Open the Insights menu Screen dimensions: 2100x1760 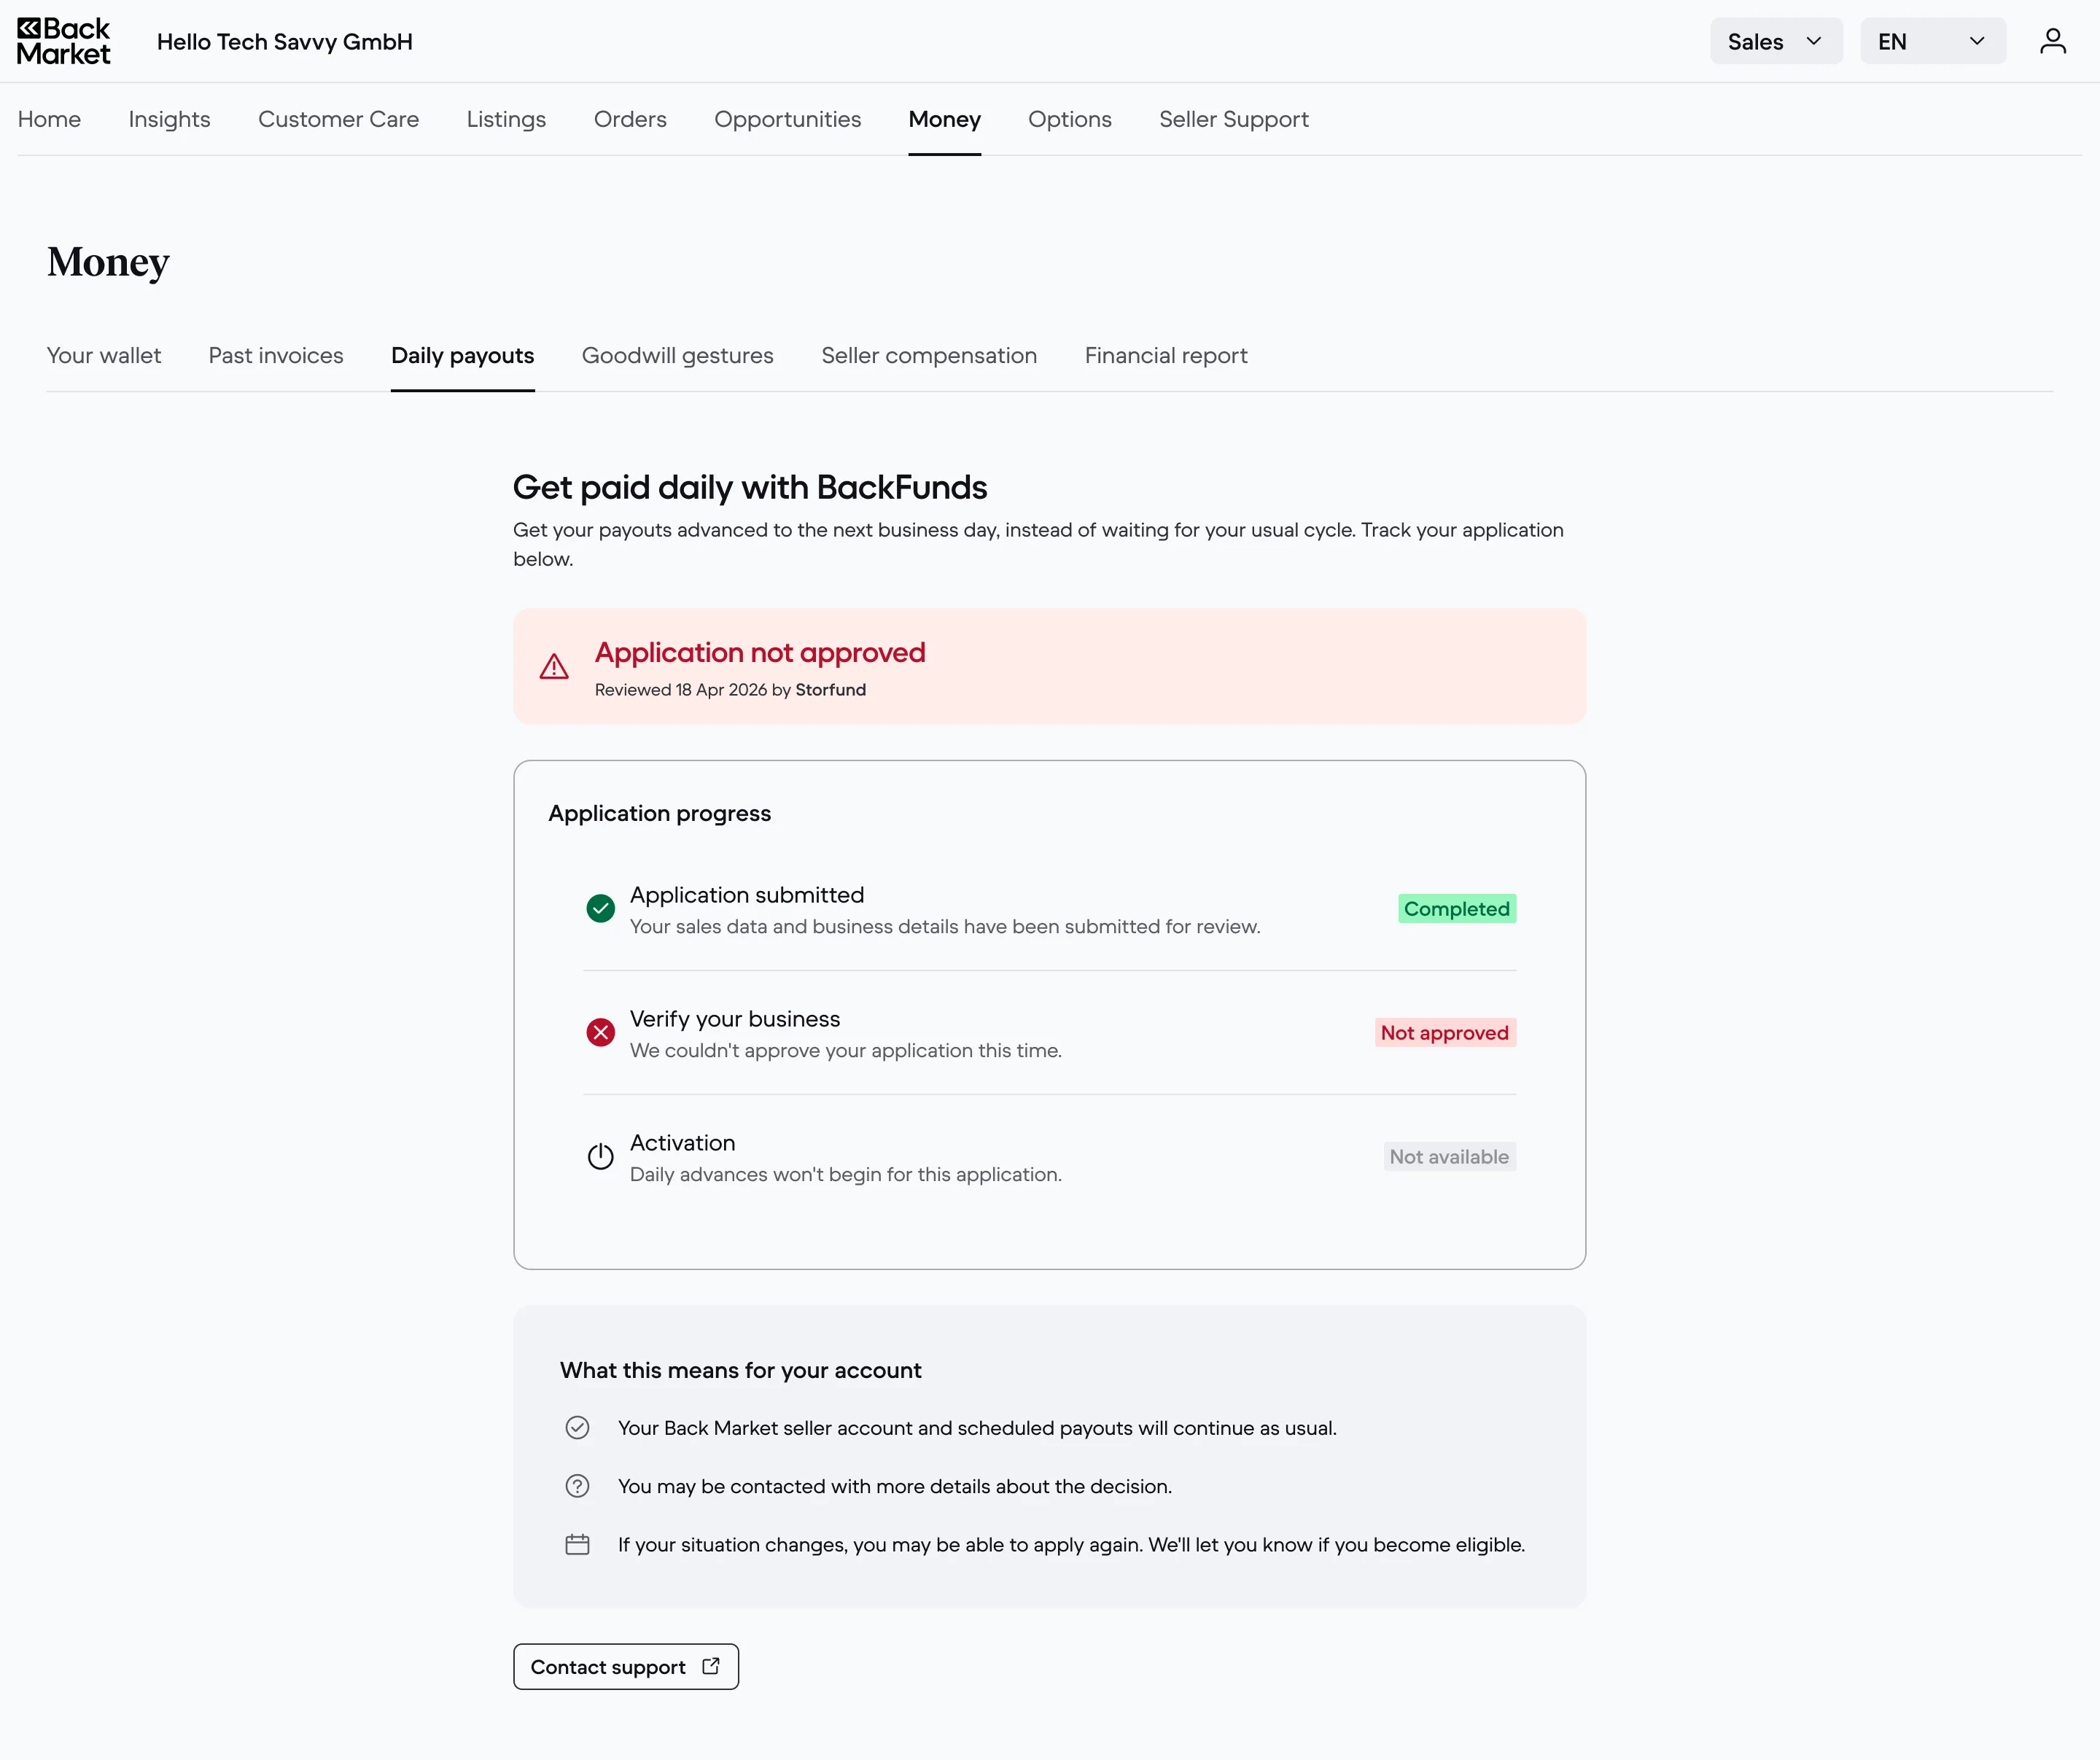169,119
